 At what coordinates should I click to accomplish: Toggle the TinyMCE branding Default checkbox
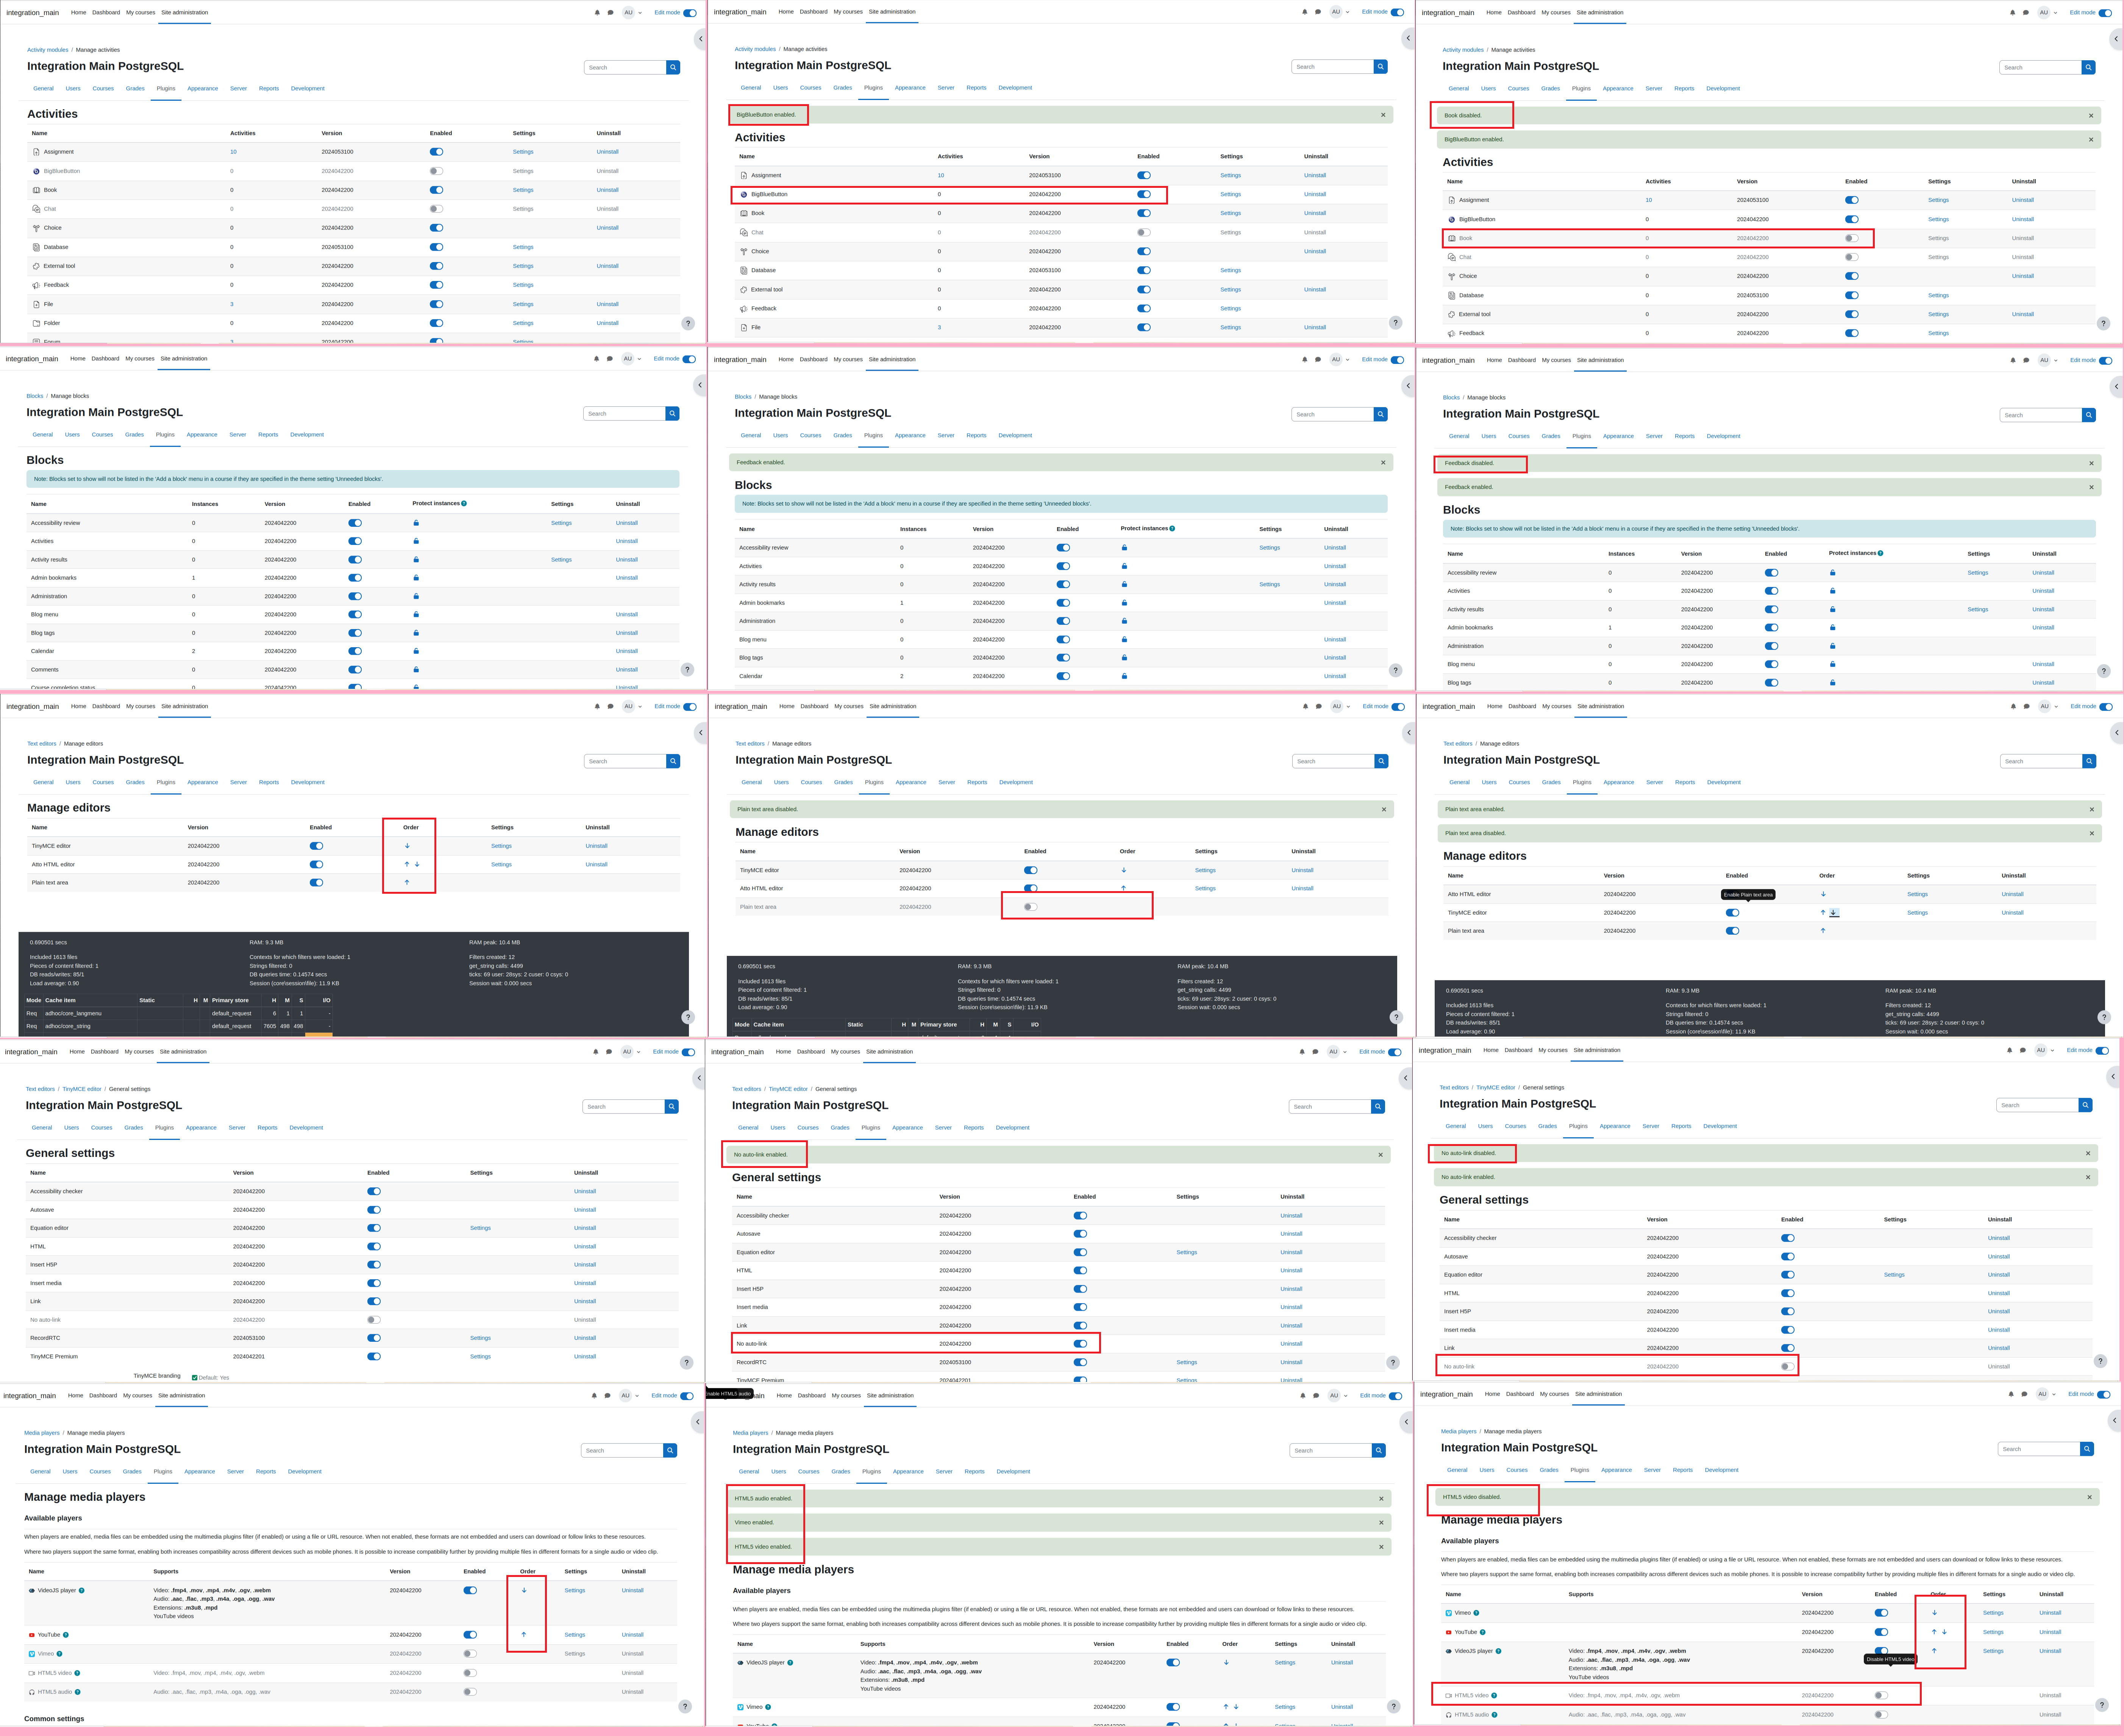[195, 1378]
